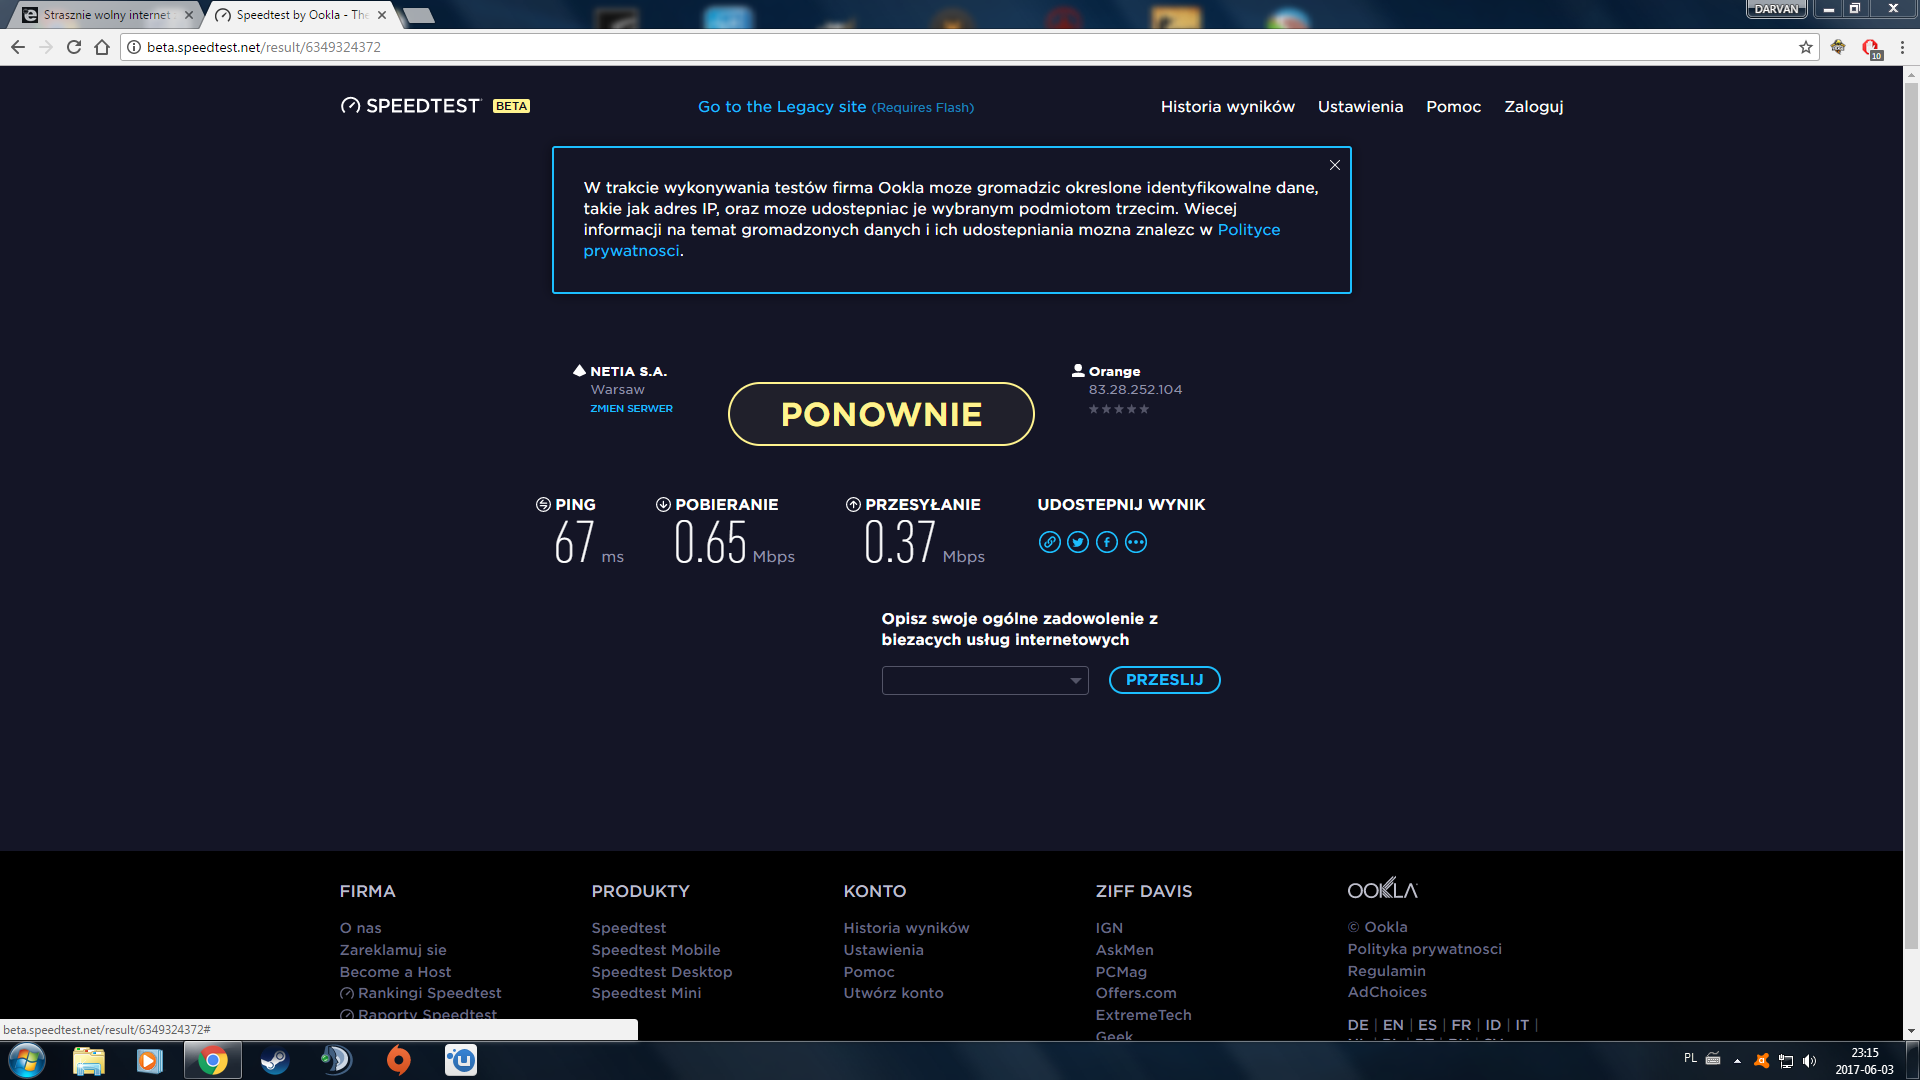Rate Orange provider with stars
Screen dimensions: 1920x1080
coord(1118,409)
